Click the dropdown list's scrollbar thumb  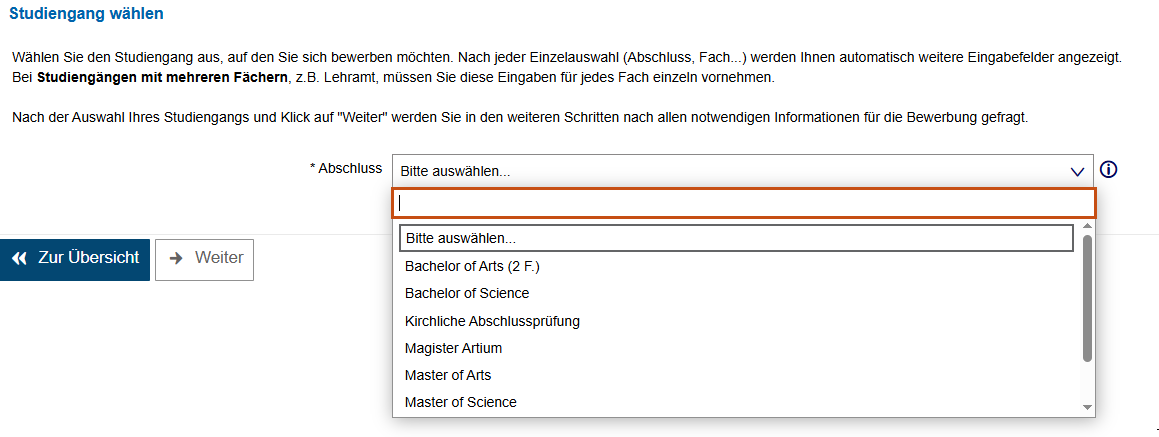tap(1087, 299)
